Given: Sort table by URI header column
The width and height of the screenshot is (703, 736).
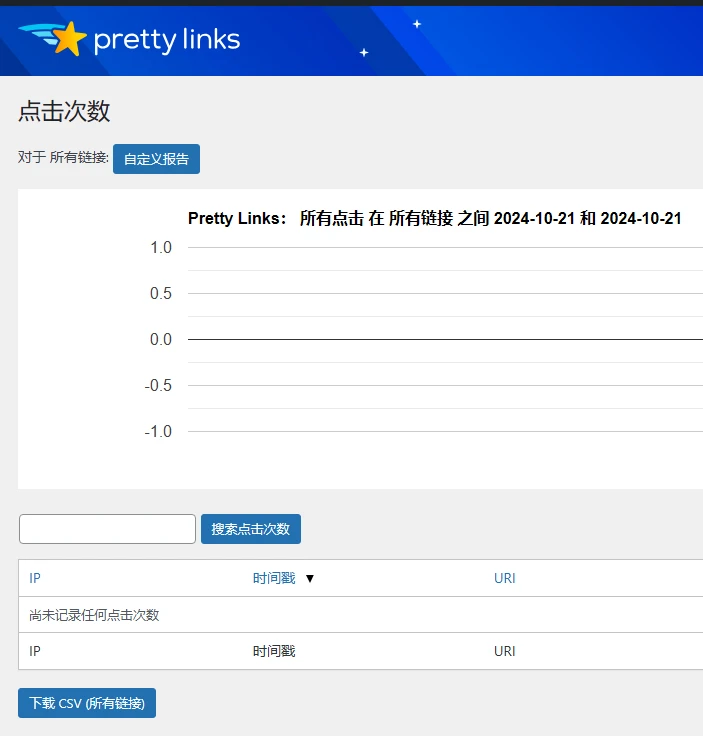Looking at the screenshot, I should coord(504,578).
